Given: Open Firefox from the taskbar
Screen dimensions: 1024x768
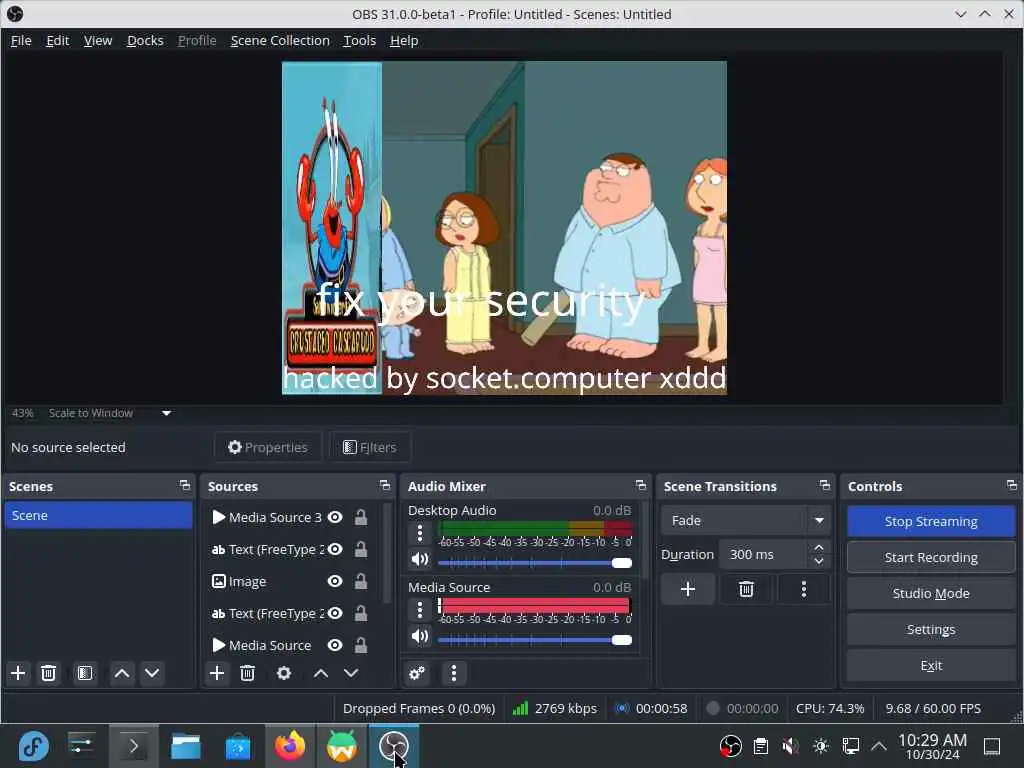Looking at the screenshot, I should tap(290, 746).
